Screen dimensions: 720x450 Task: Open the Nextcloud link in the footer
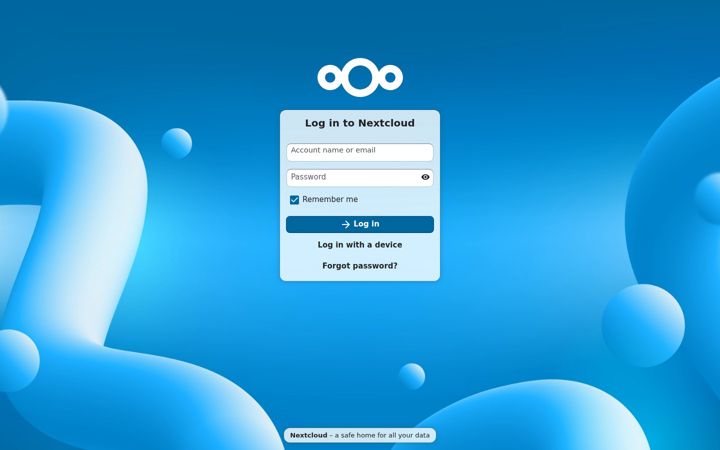coord(309,435)
